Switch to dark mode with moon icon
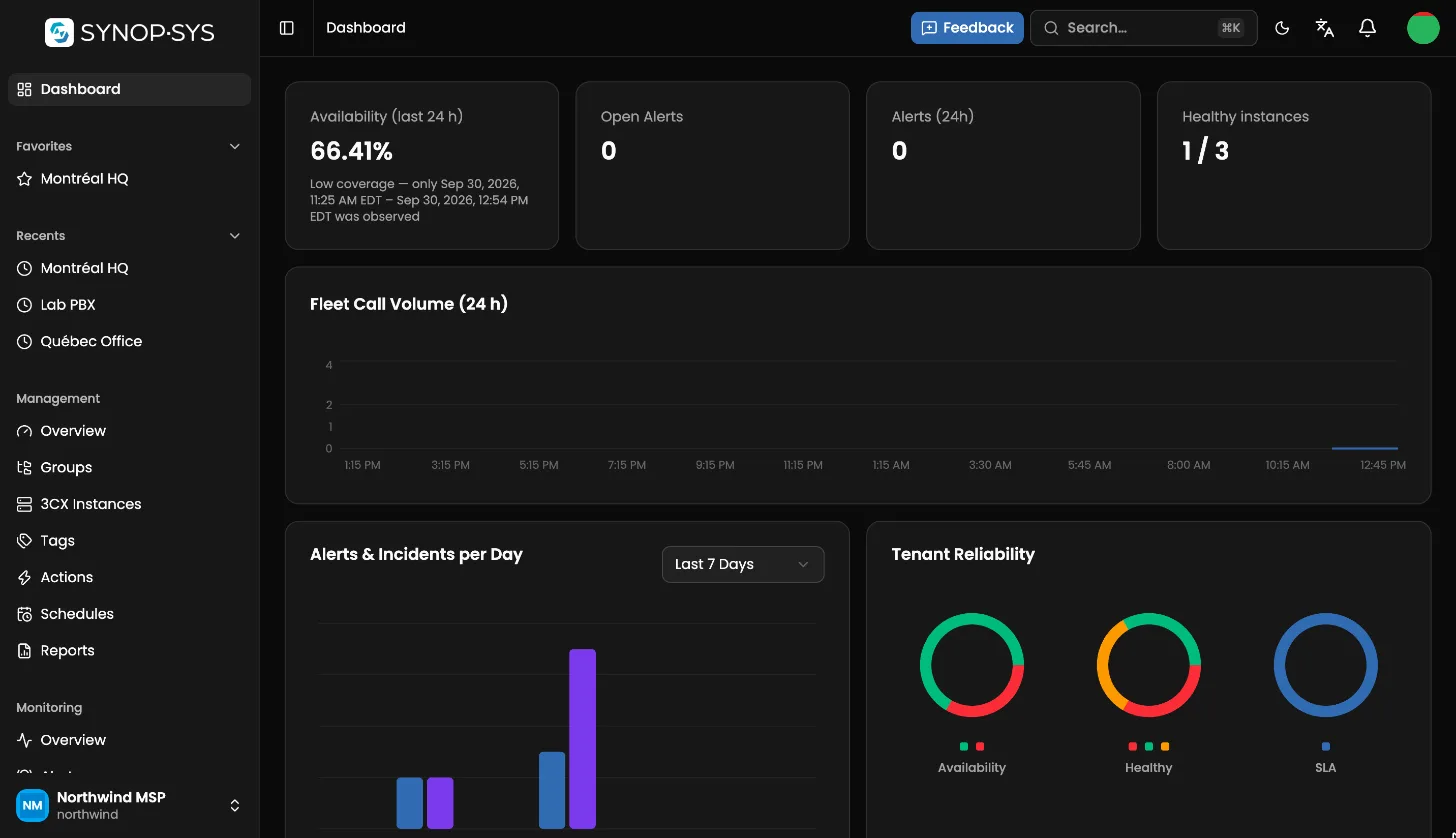The height and width of the screenshot is (838, 1456). [x=1282, y=28]
